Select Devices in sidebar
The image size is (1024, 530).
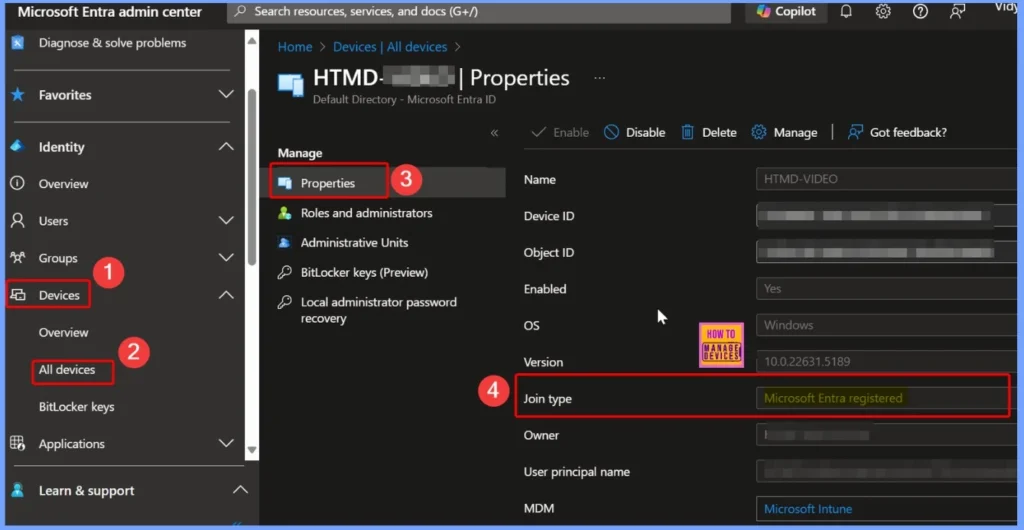click(x=59, y=295)
